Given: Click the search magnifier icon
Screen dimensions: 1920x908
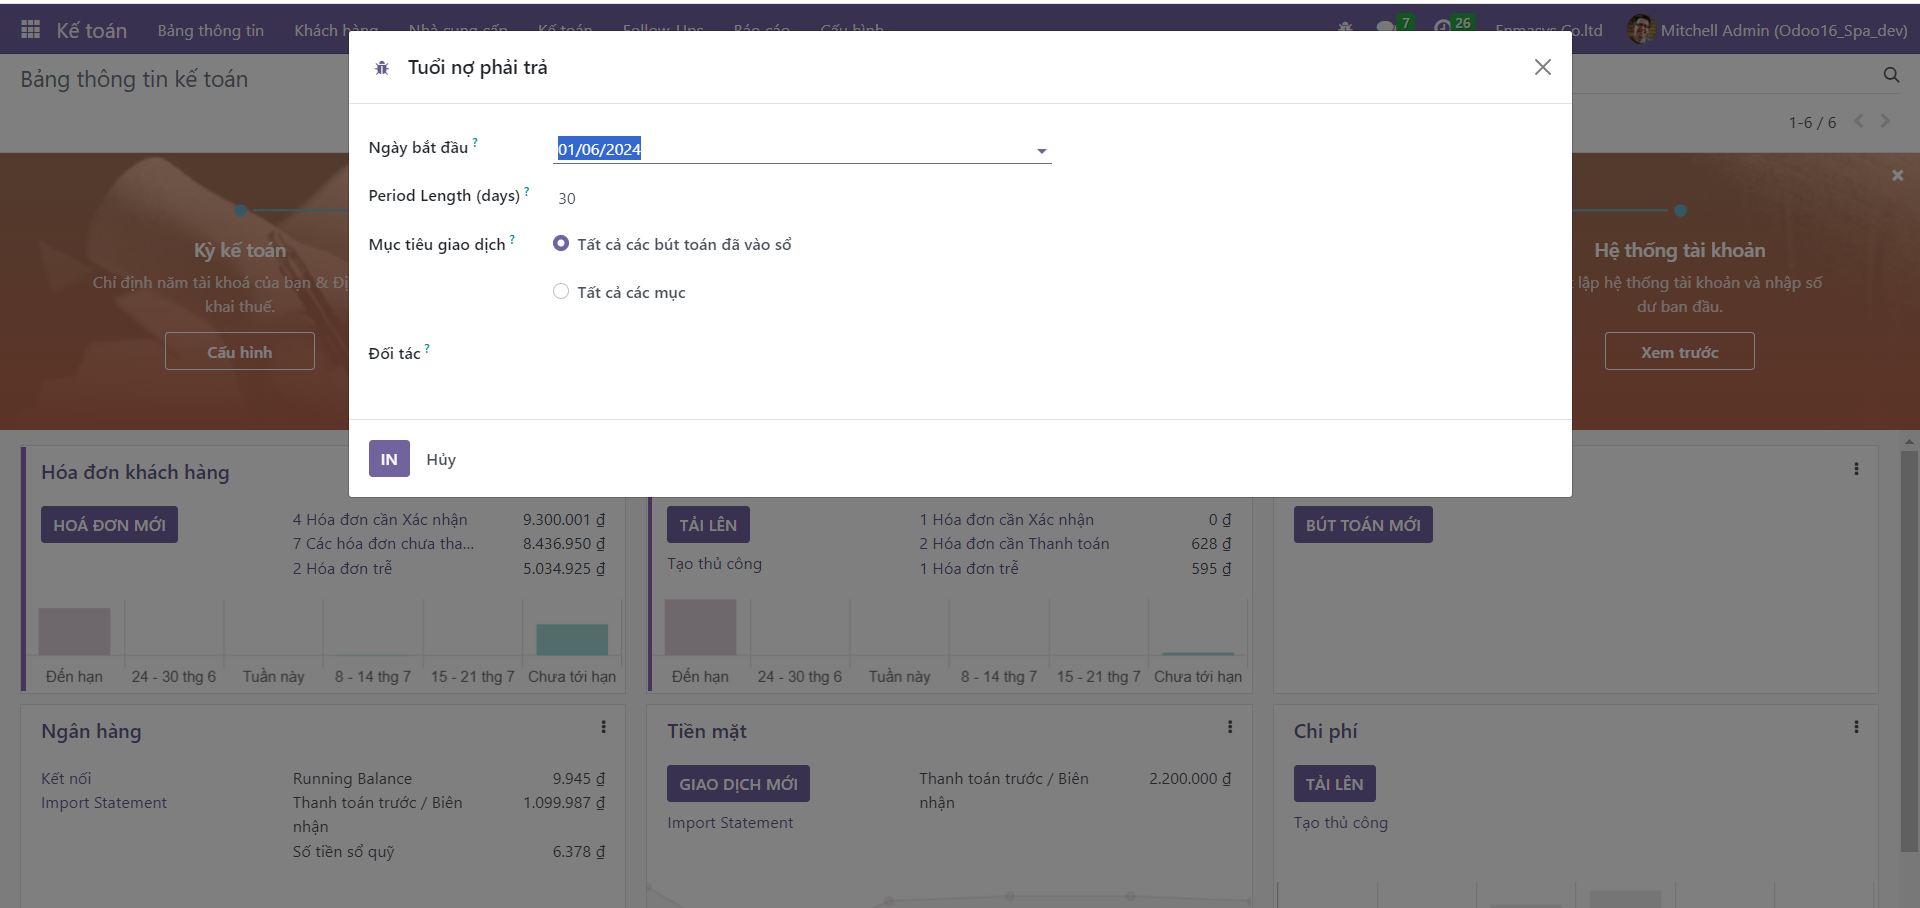Looking at the screenshot, I should [x=1891, y=75].
